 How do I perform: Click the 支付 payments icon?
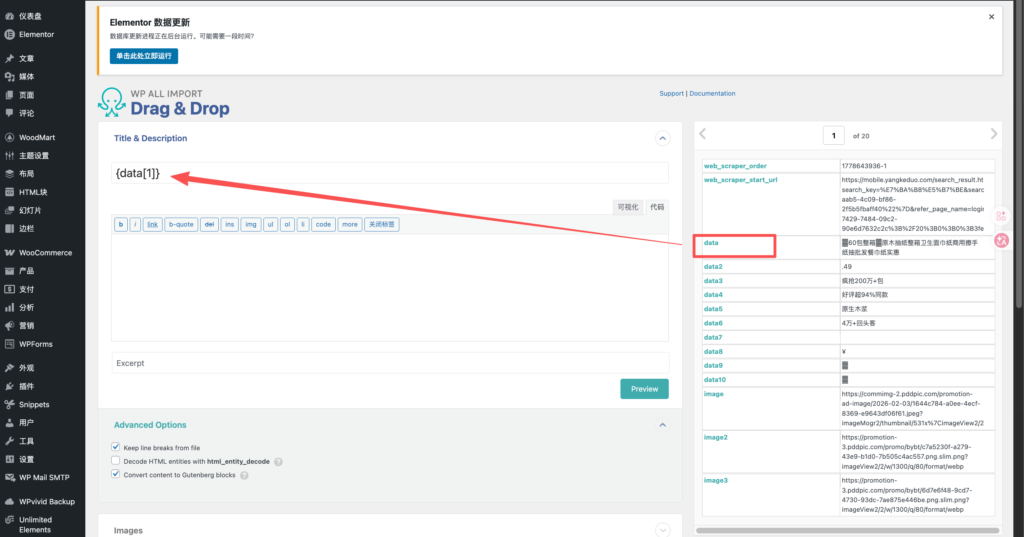coord(9,289)
